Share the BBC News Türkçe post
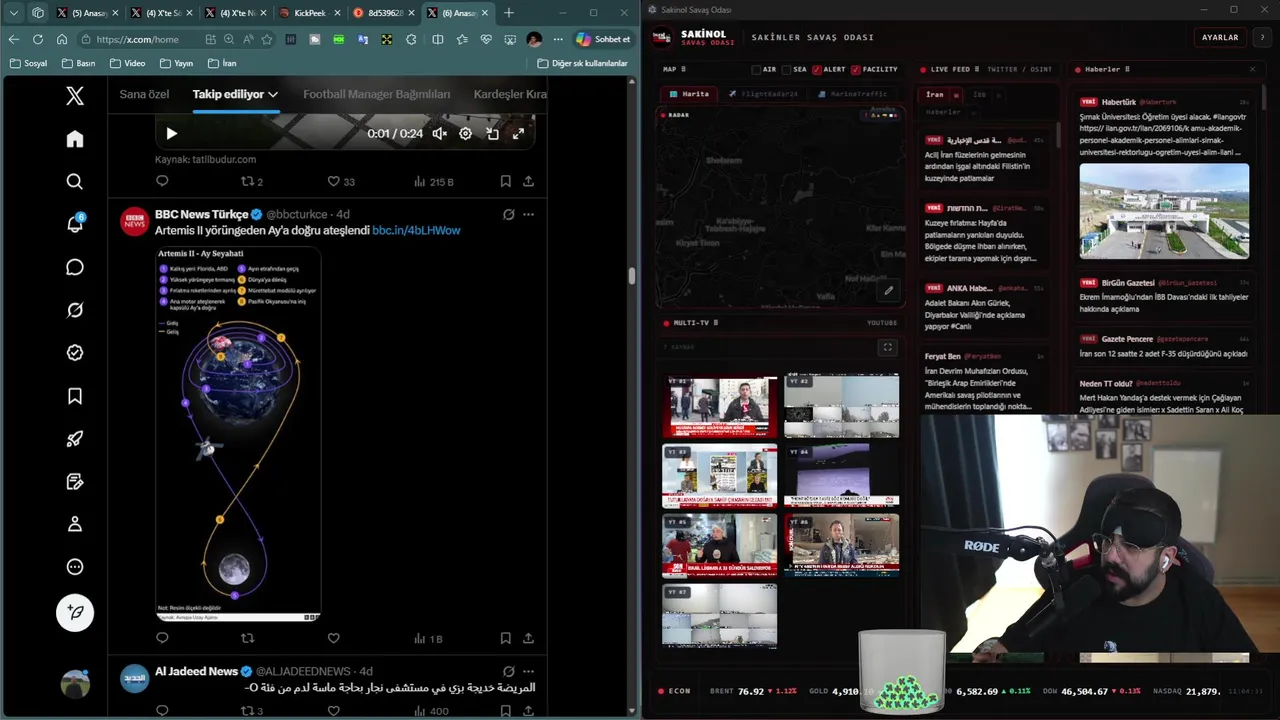Viewport: 1280px width, 720px height. pos(528,638)
